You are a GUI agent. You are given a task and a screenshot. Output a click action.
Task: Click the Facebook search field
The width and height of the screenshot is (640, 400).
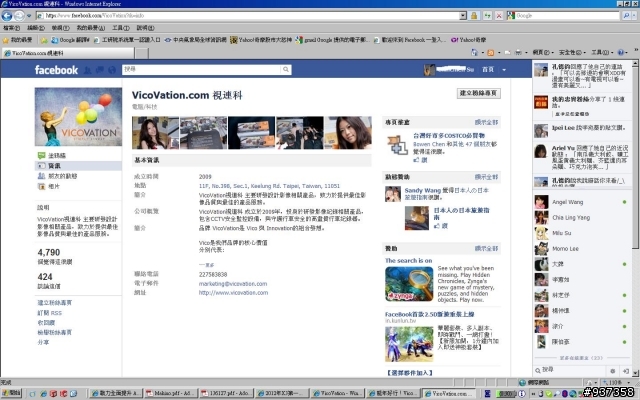pyautogui.click(x=202, y=69)
